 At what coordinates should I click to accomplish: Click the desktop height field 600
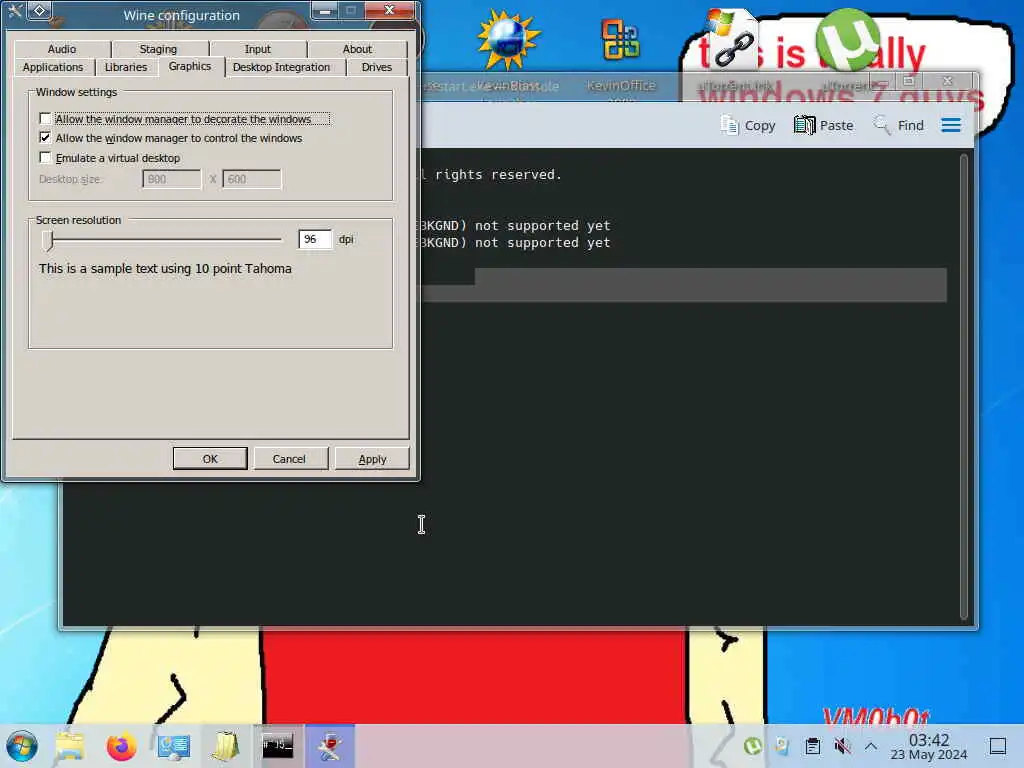coord(252,179)
